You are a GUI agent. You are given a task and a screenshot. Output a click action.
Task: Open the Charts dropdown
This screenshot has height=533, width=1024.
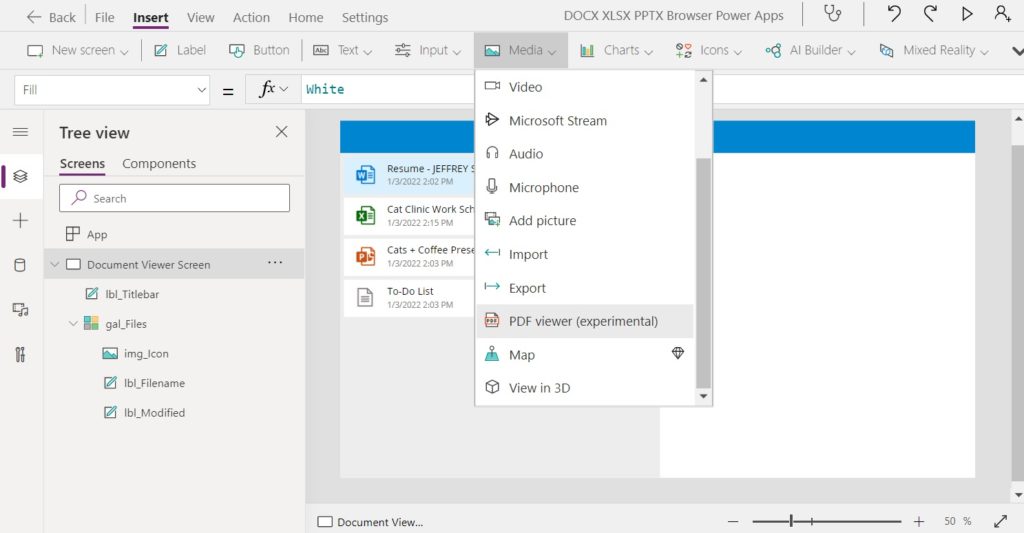click(616, 50)
